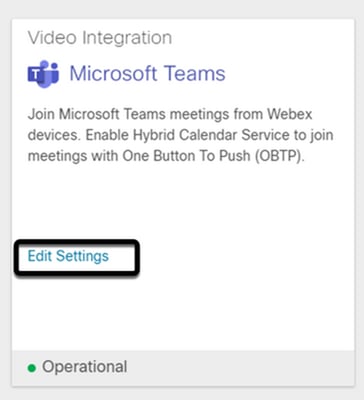This screenshot has width=364, height=400.
Task: Click the word Settings in the link
Action: pyautogui.click(x=82, y=256)
